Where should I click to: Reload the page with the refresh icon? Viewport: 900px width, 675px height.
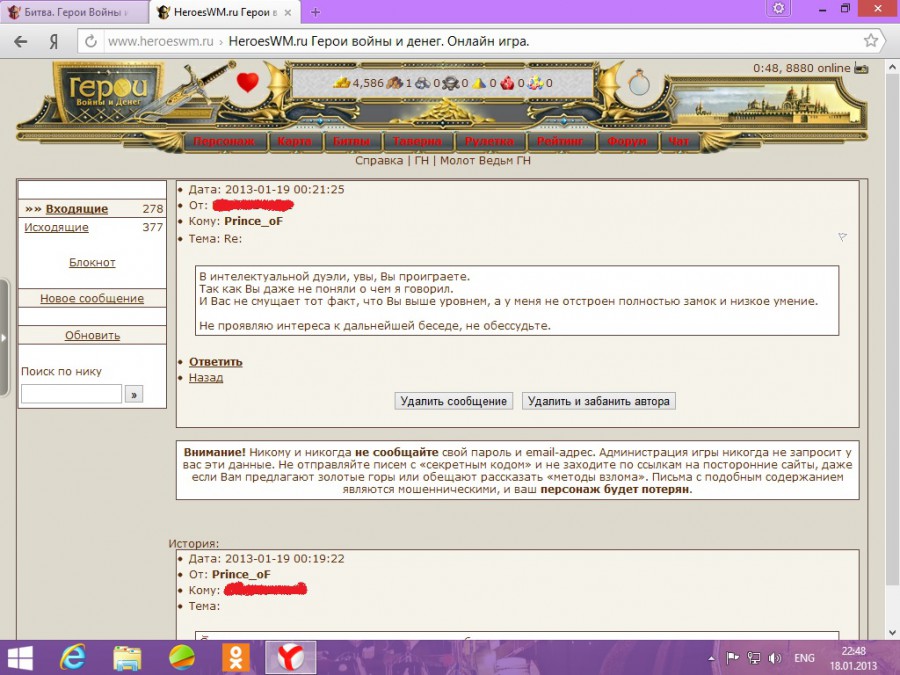pyautogui.click(x=91, y=41)
